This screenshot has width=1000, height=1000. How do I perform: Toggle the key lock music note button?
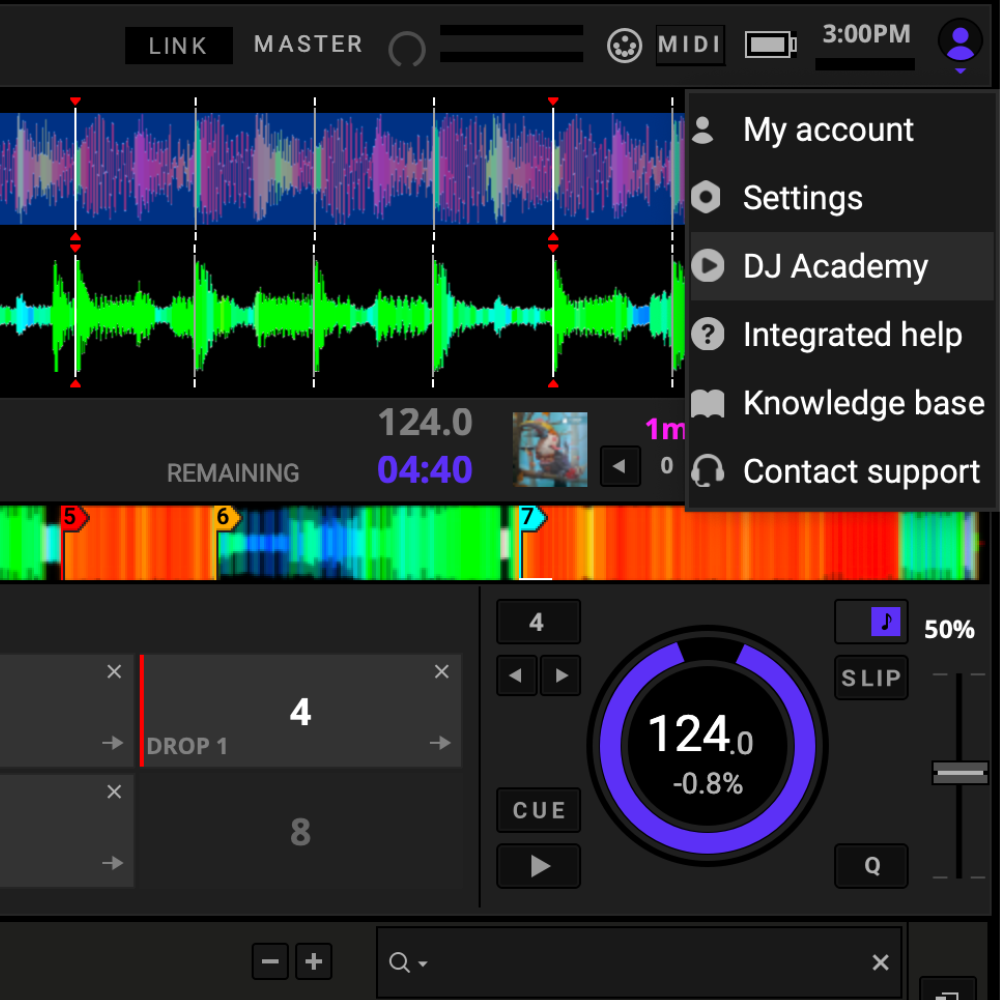point(871,621)
